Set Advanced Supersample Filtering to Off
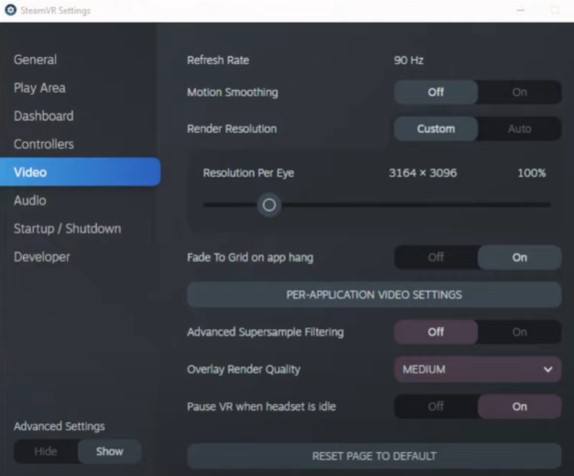 [436, 332]
